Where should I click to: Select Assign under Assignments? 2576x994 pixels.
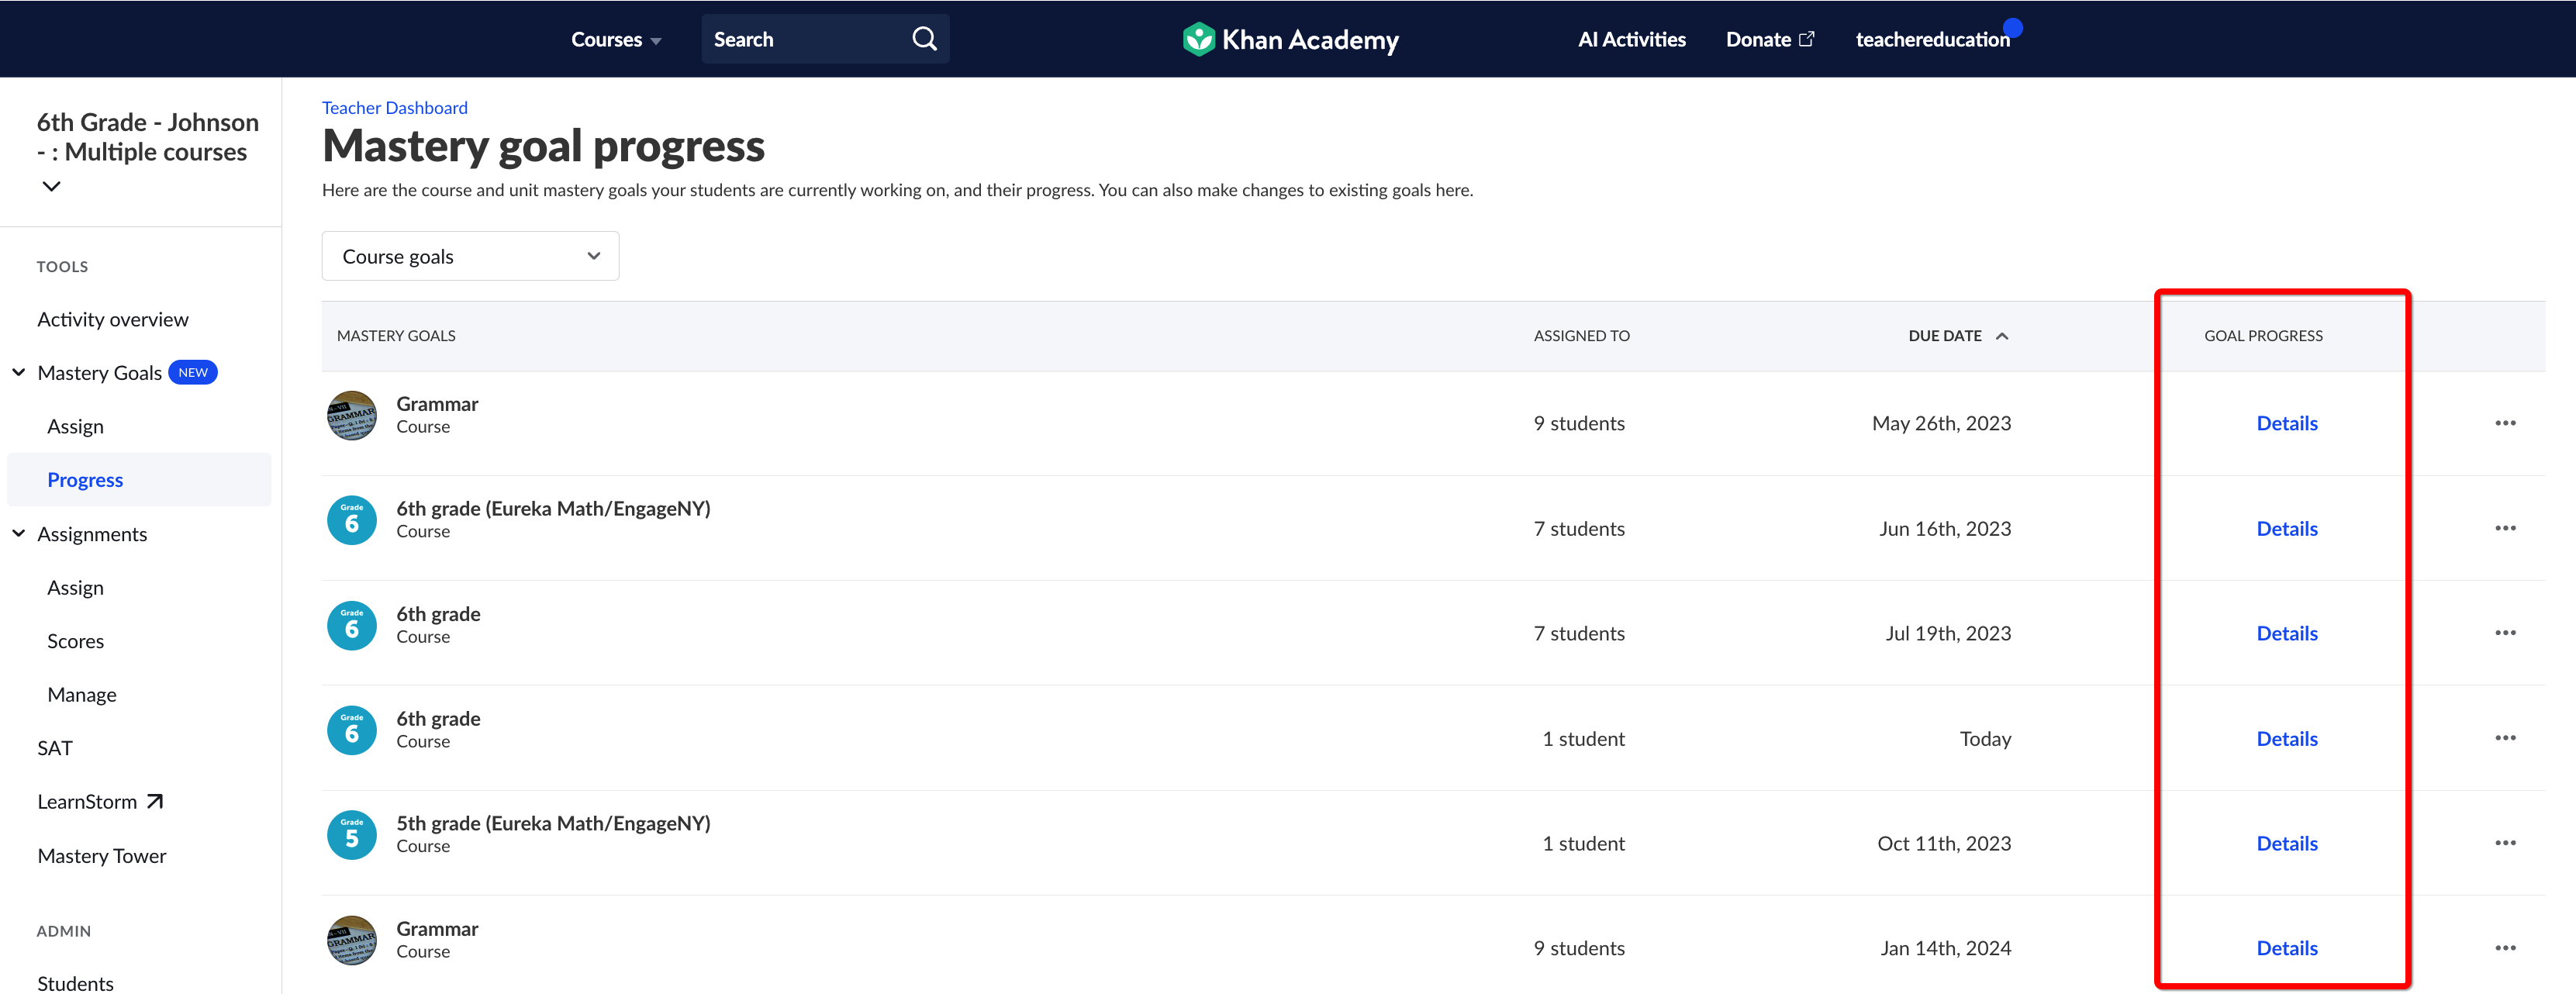tap(75, 587)
